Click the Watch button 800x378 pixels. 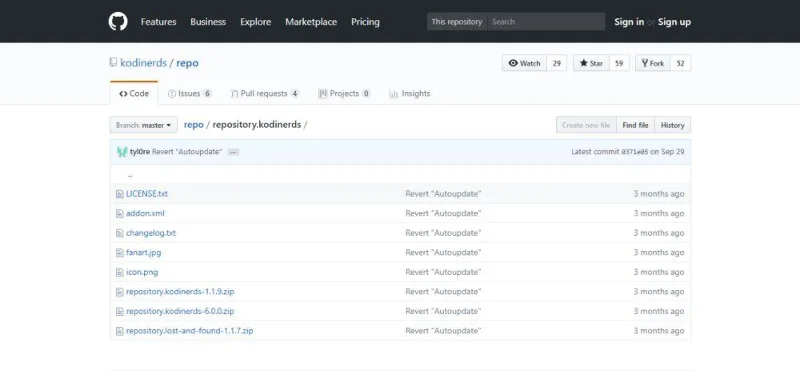(x=524, y=63)
